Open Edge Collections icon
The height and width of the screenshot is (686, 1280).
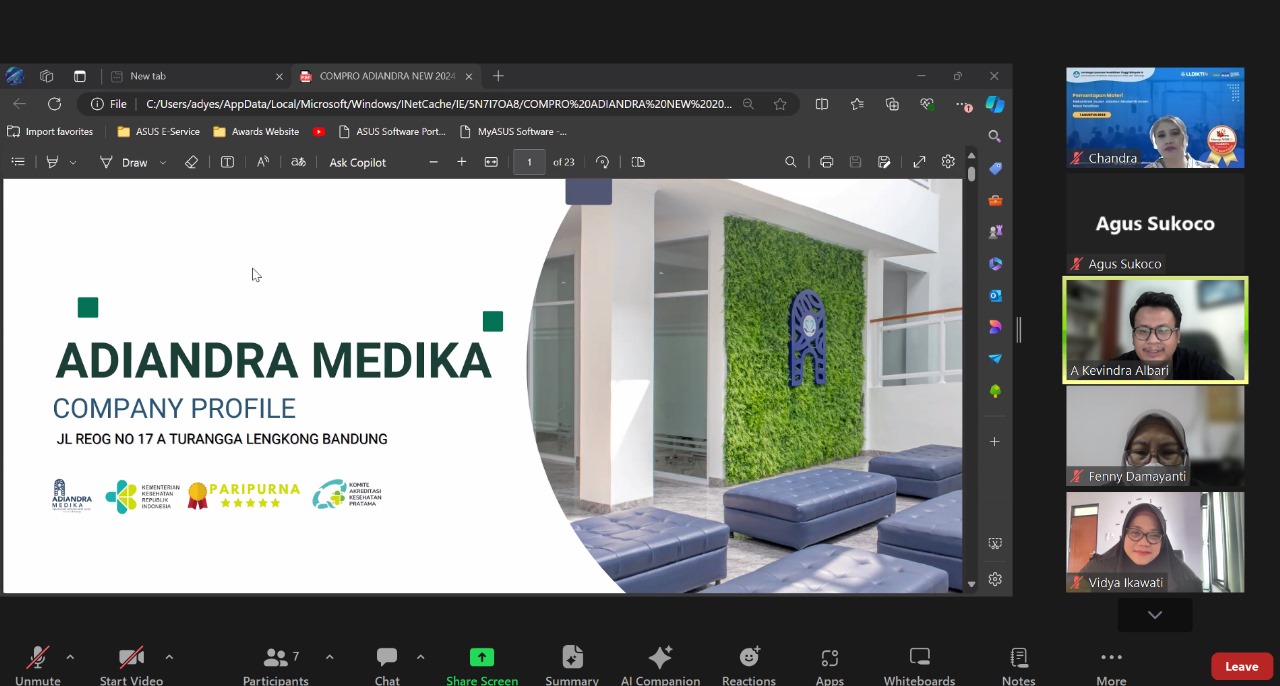[x=892, y=104]
